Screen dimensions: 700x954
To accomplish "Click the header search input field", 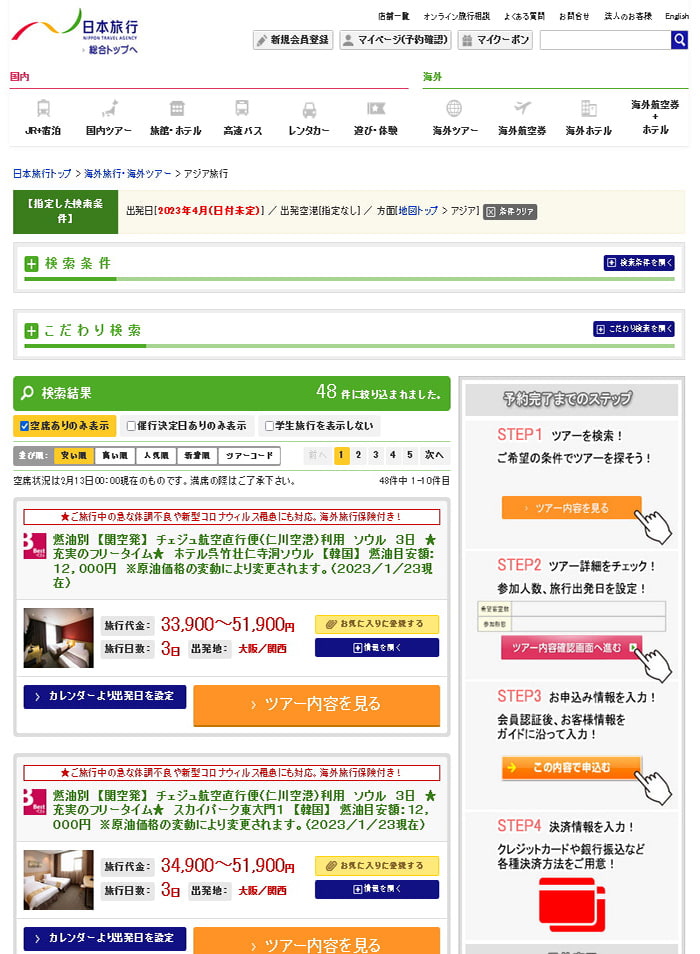I will tap(605, 40).
